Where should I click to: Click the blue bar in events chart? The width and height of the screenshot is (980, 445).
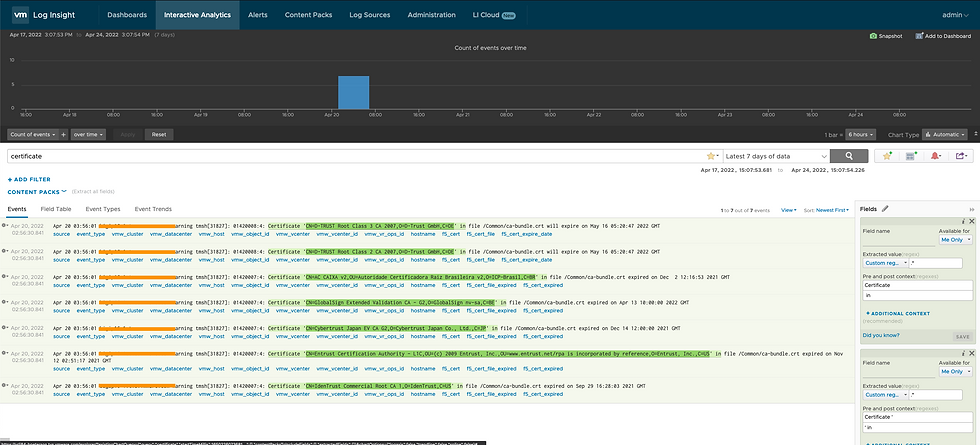354,92
